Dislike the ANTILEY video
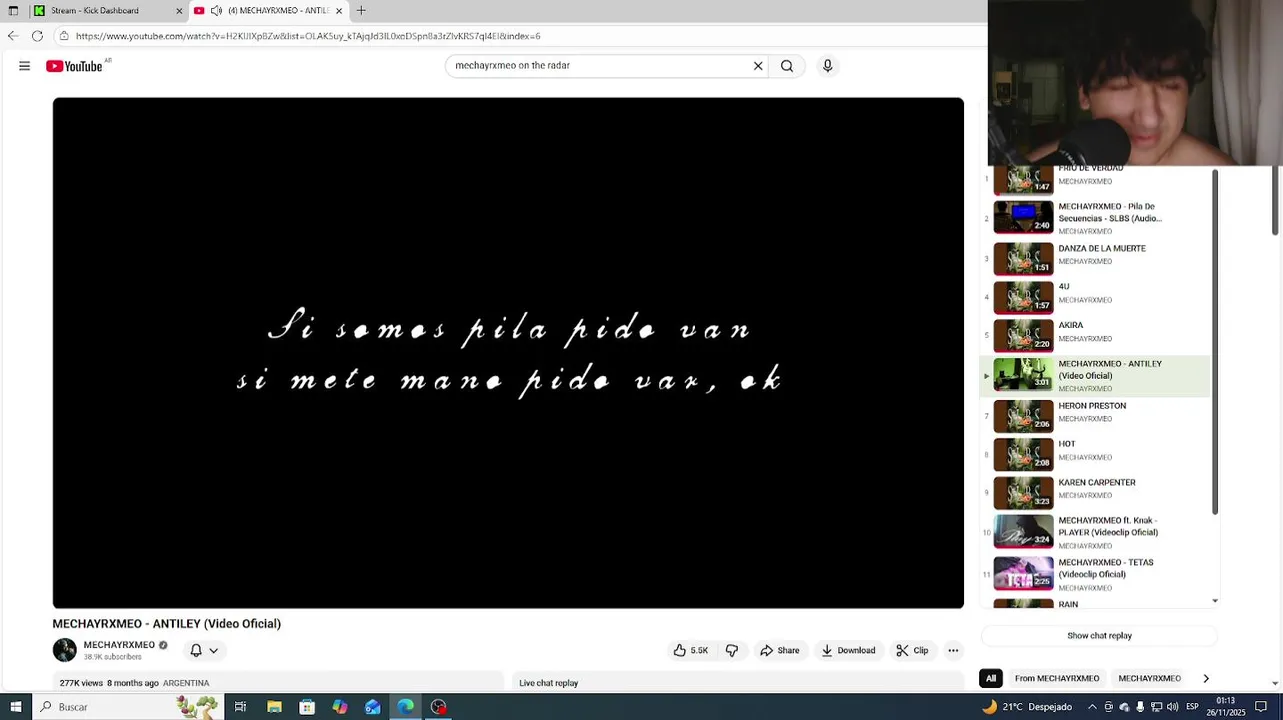Screen dimensions: 1283x720 point(732,650)
